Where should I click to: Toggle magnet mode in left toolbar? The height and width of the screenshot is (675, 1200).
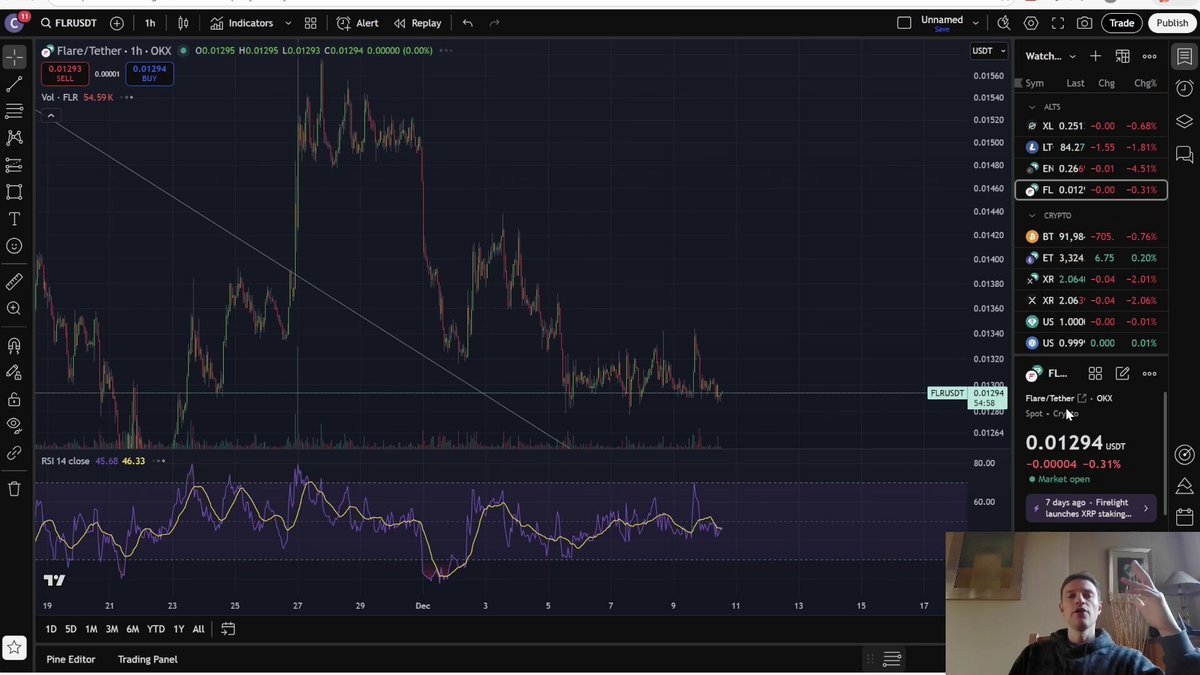click(14, 346)
